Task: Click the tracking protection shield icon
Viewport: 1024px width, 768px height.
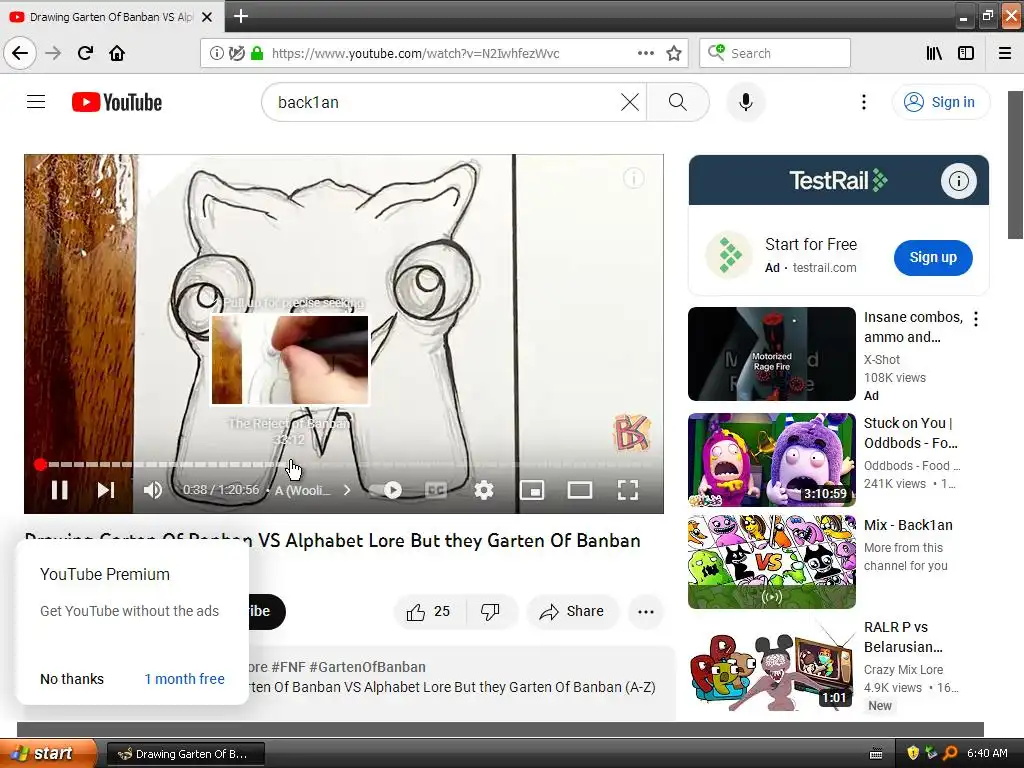Action: click(x=236, y=53)
